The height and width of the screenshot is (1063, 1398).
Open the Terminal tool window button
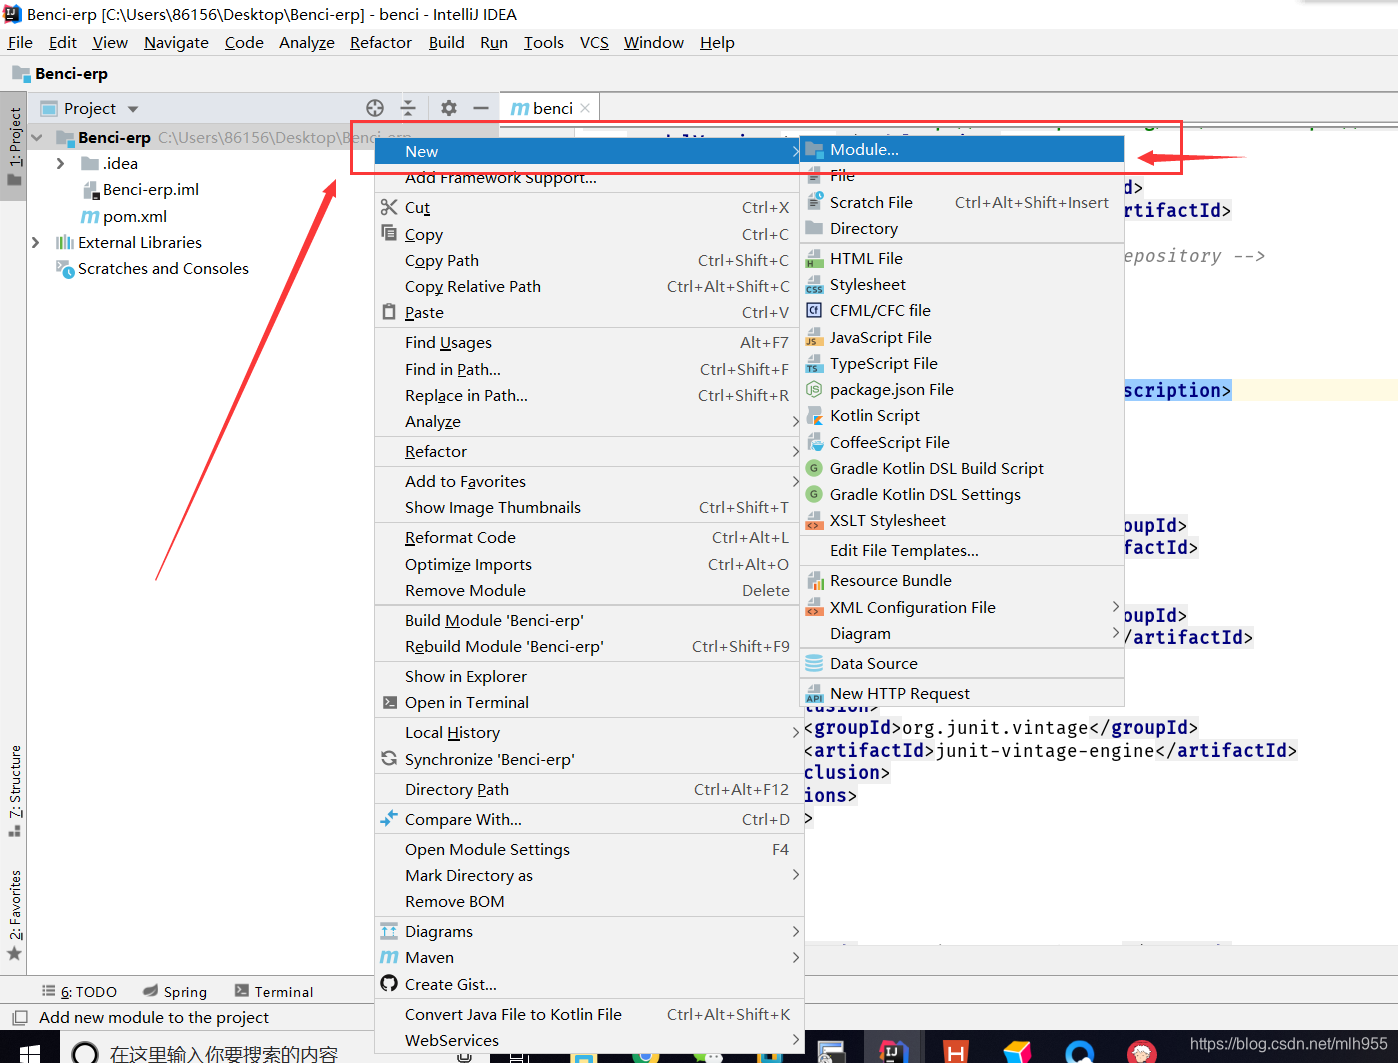tap(274, 991)
